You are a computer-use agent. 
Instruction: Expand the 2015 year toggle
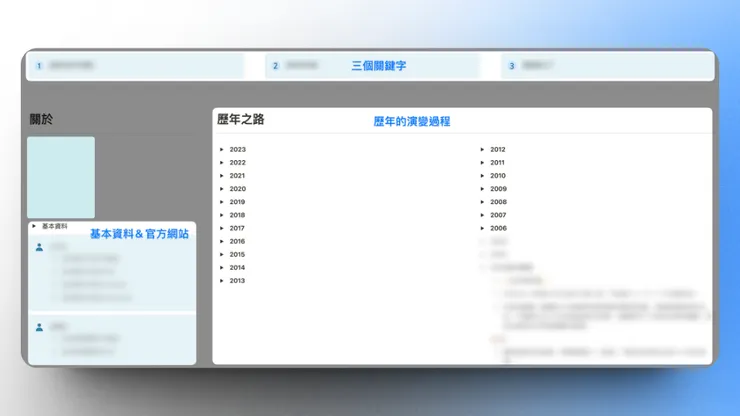[x=222, y=255]
